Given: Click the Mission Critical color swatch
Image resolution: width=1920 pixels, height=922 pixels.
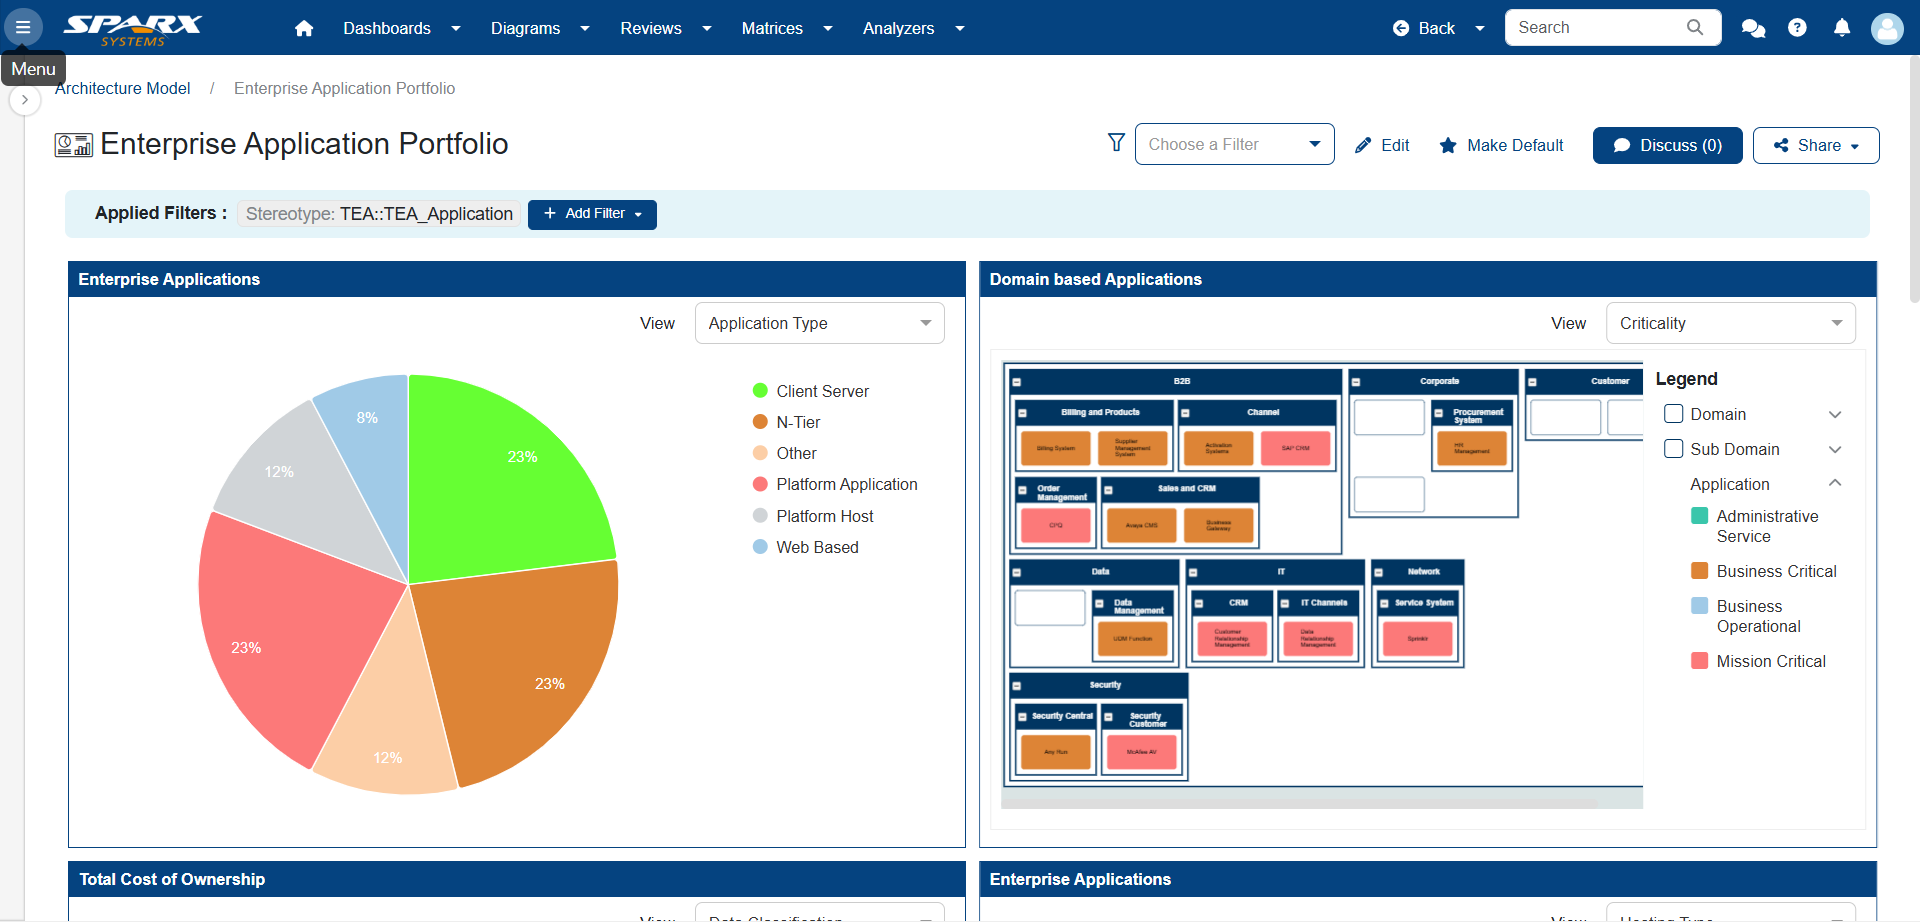Looking at the screenshot, I should tap(1699, 661).
